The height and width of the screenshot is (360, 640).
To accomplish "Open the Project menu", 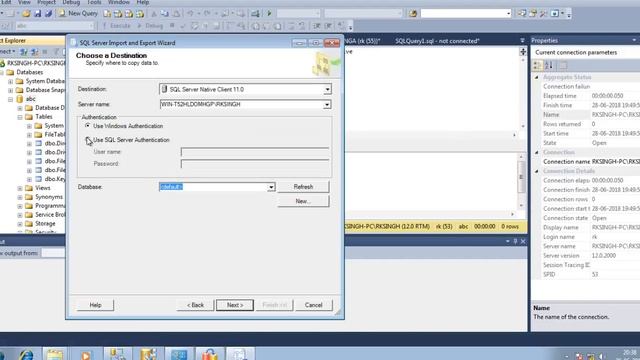I will (46, 2).
